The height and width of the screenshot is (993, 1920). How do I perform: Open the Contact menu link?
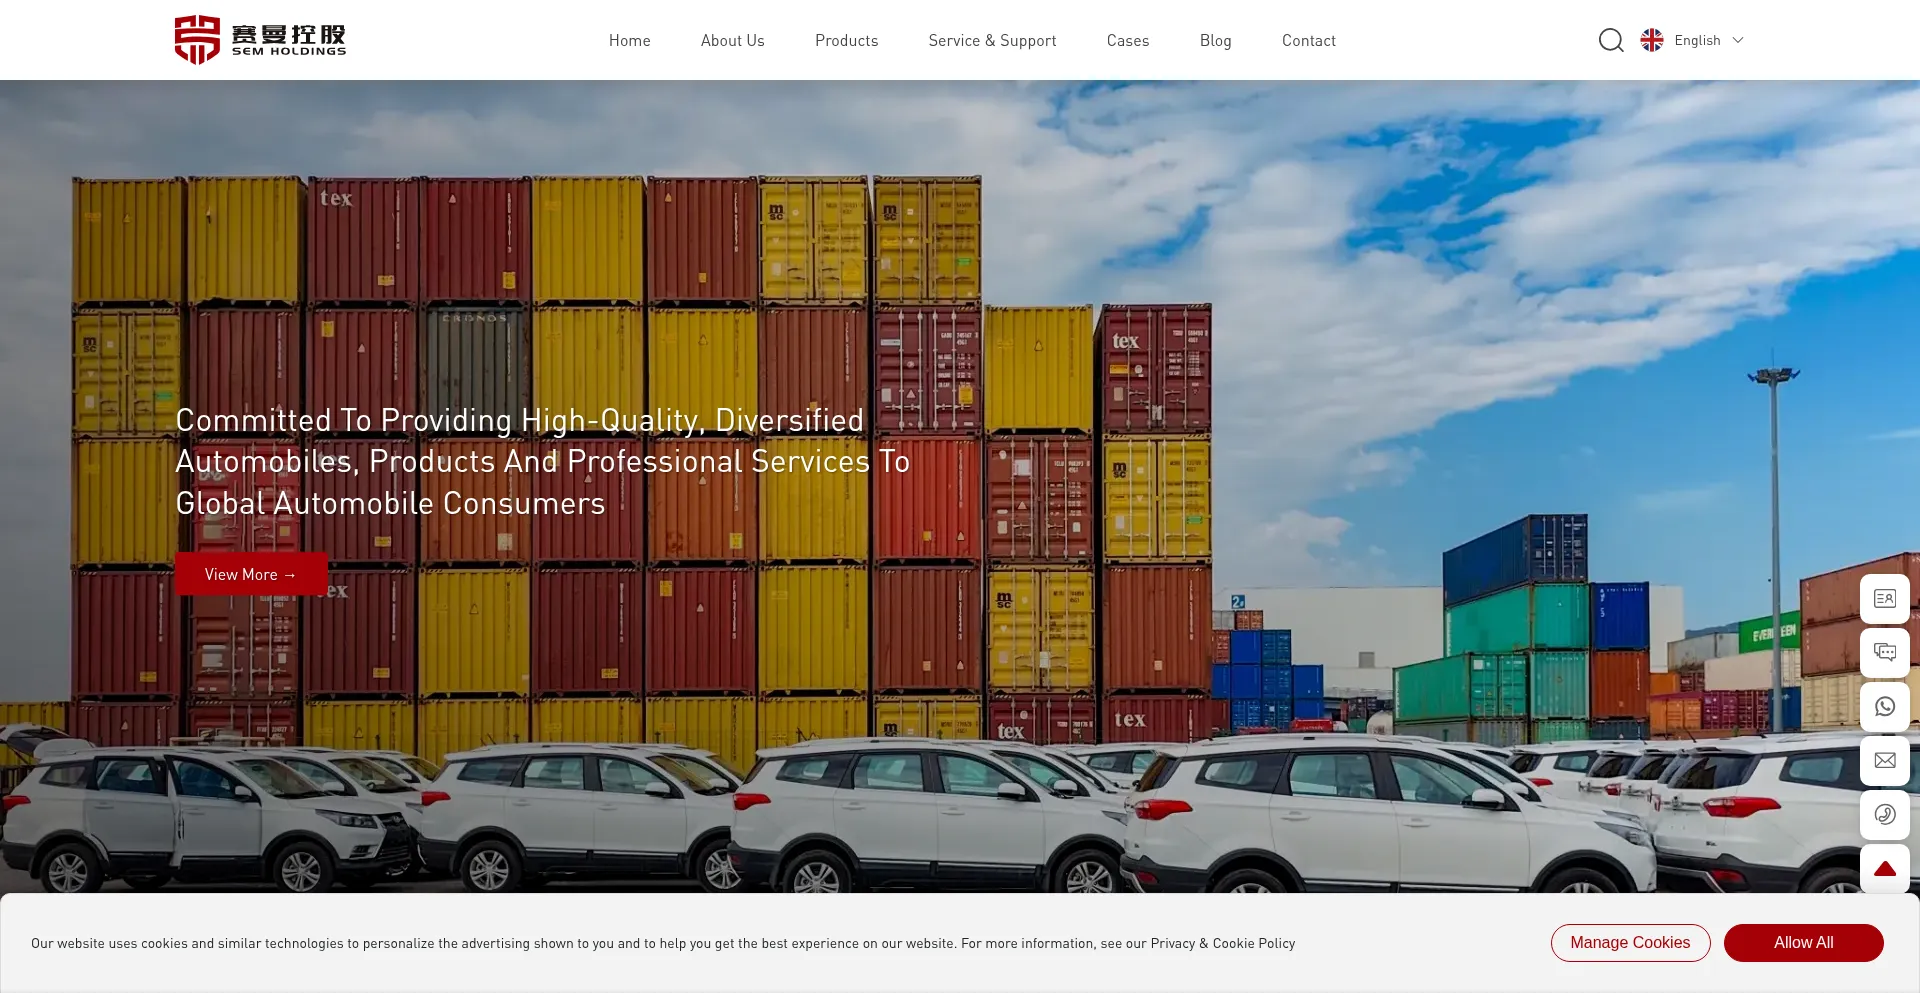click(x=1308, y=40)
